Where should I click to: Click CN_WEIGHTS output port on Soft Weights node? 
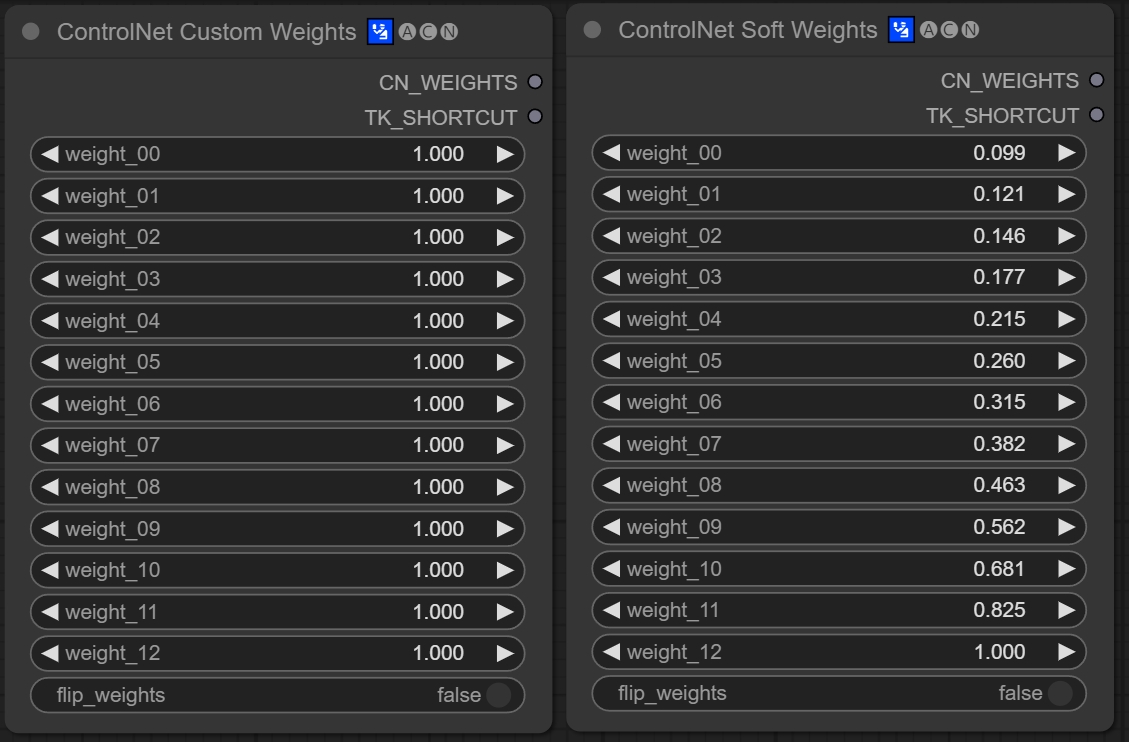1096,80
